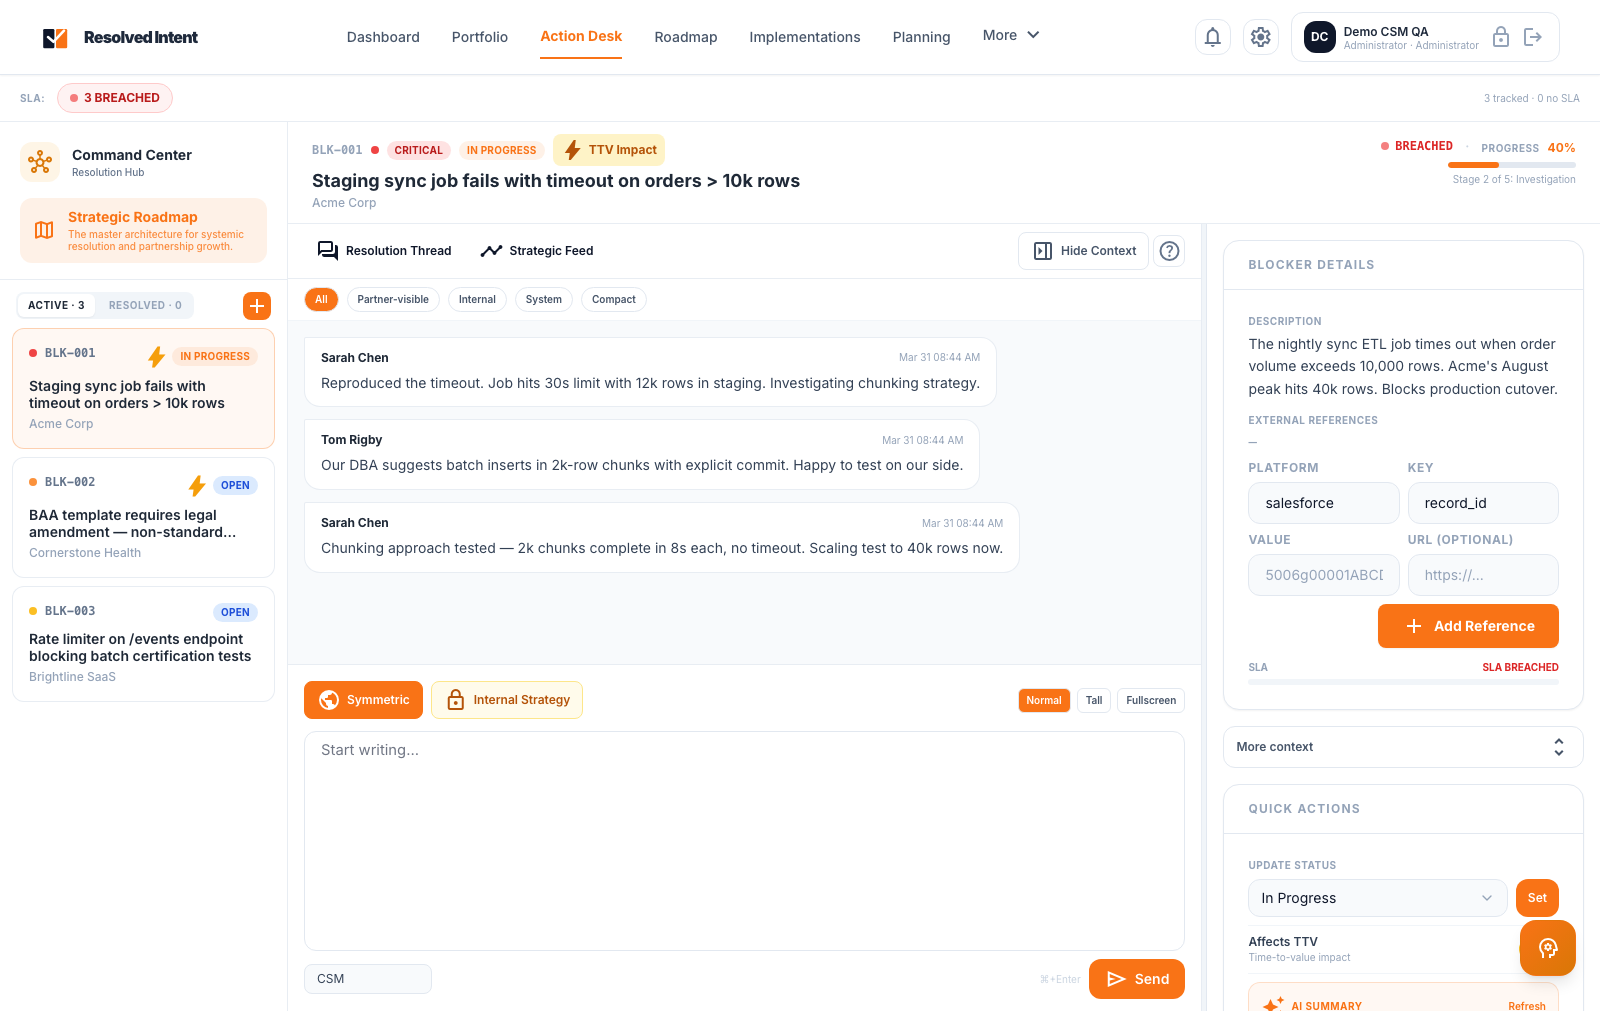Click the Strategic Roadmap book icon
This screenshot has width=1600, height=1011.
[43, 230]
